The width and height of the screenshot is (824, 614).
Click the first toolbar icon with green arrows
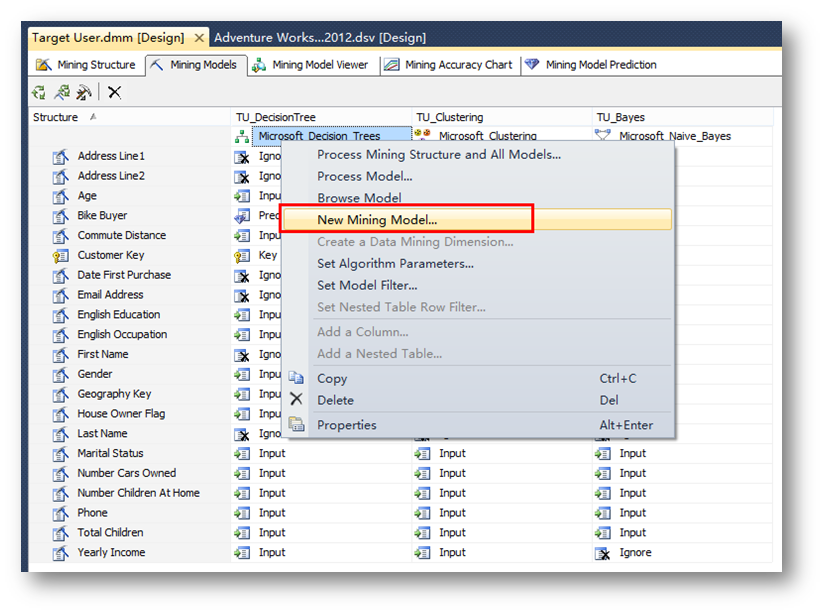tap(39, 92)
